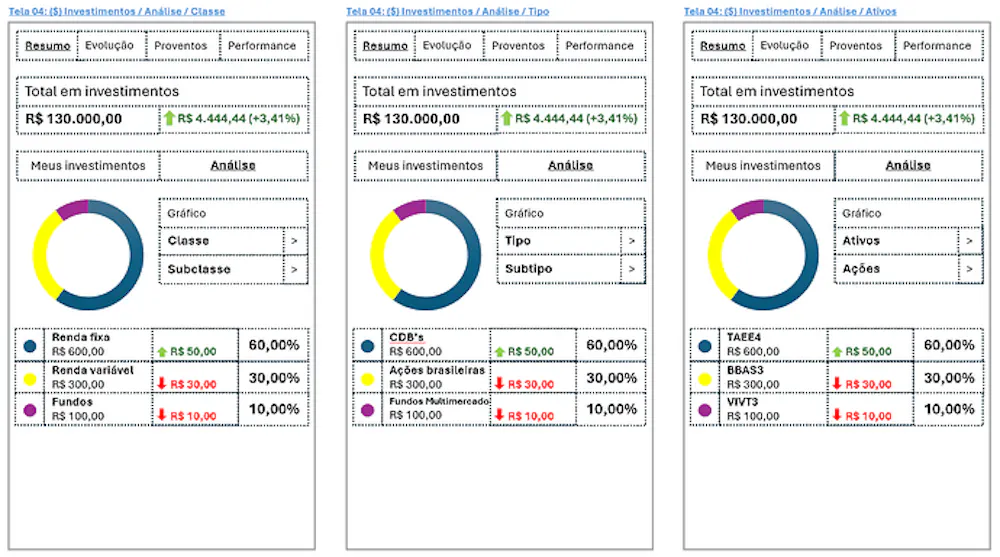Click red loss arrow in Ações brasileiras row

499,383
